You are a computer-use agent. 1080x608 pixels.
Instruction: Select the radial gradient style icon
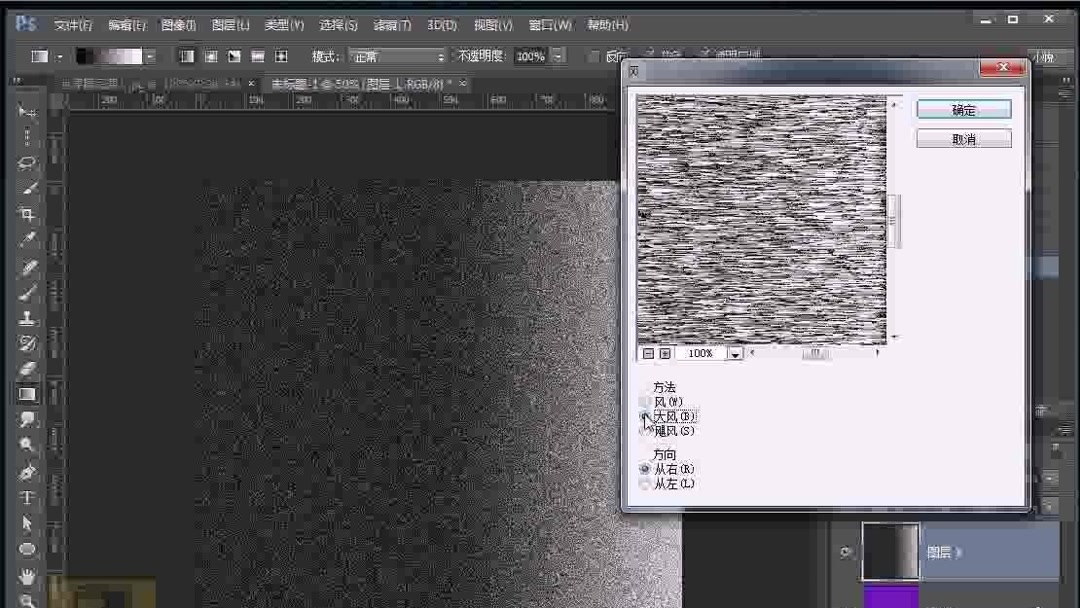[210, 55]
